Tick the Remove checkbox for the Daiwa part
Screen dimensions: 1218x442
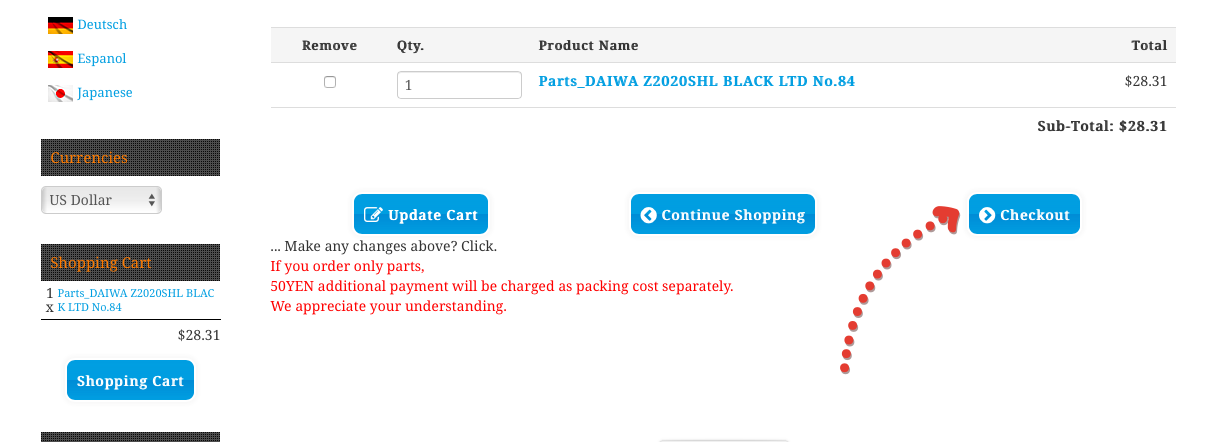tap(330, 82)
